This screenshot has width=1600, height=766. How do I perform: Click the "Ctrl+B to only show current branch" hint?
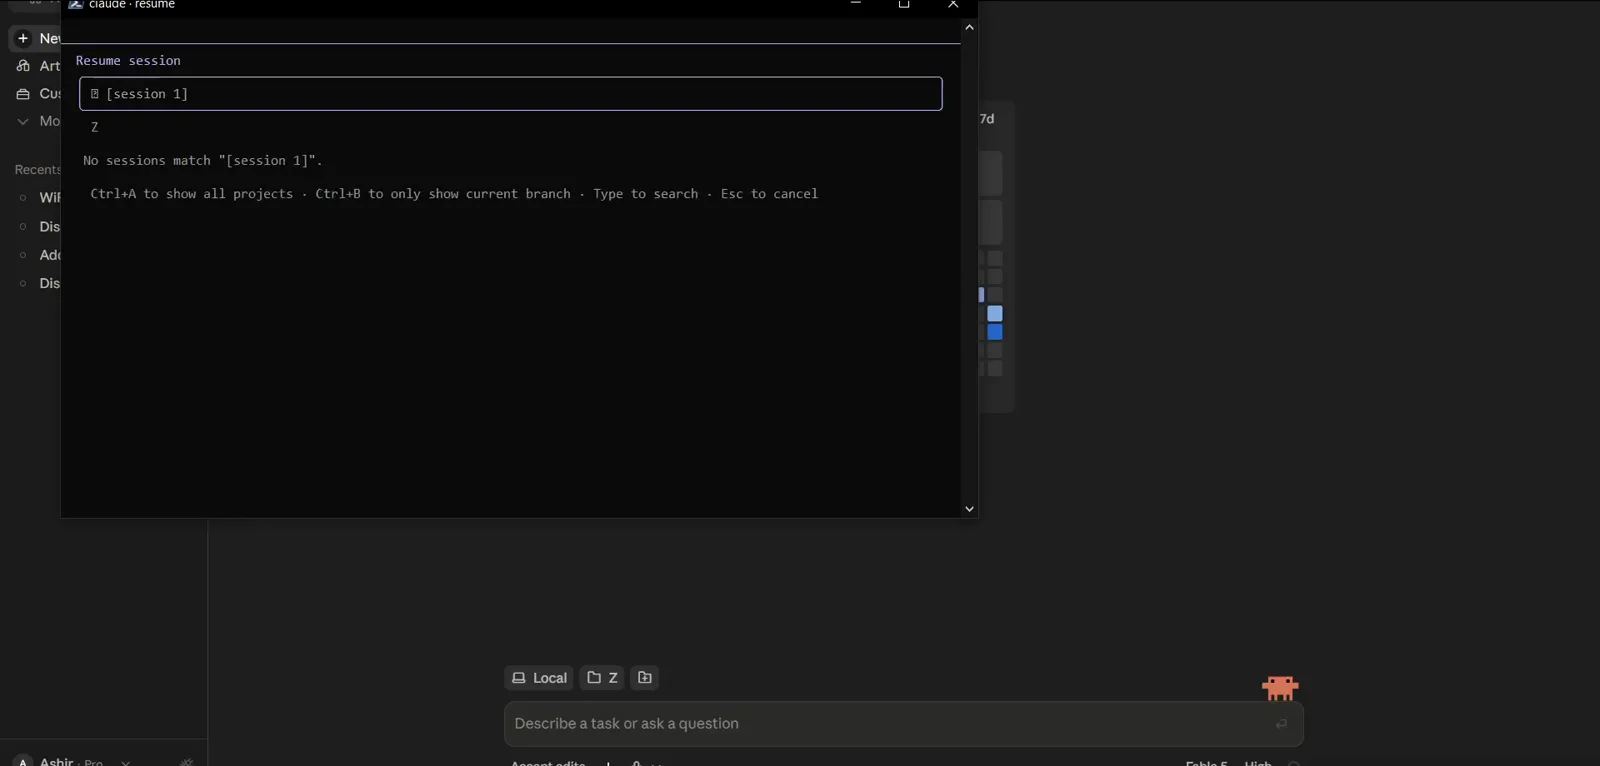[443, 194]
